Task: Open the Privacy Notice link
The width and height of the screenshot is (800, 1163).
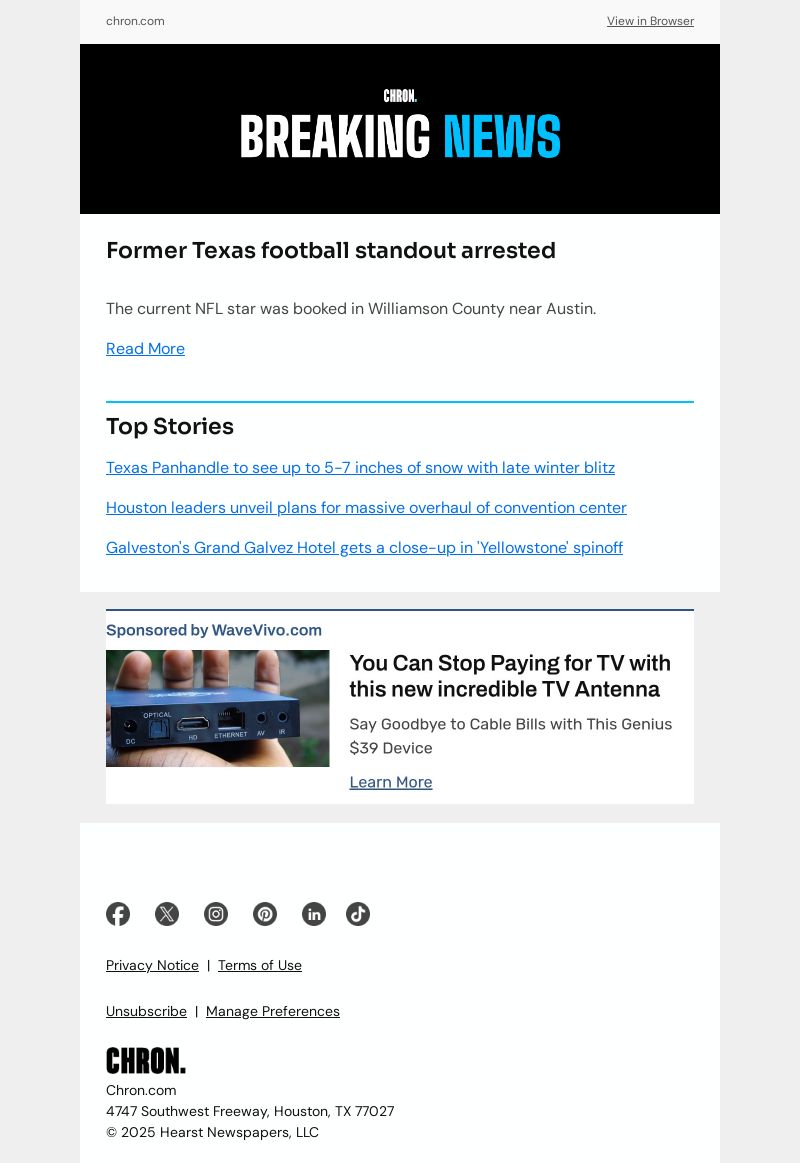Action: click(x=152, y=965)
